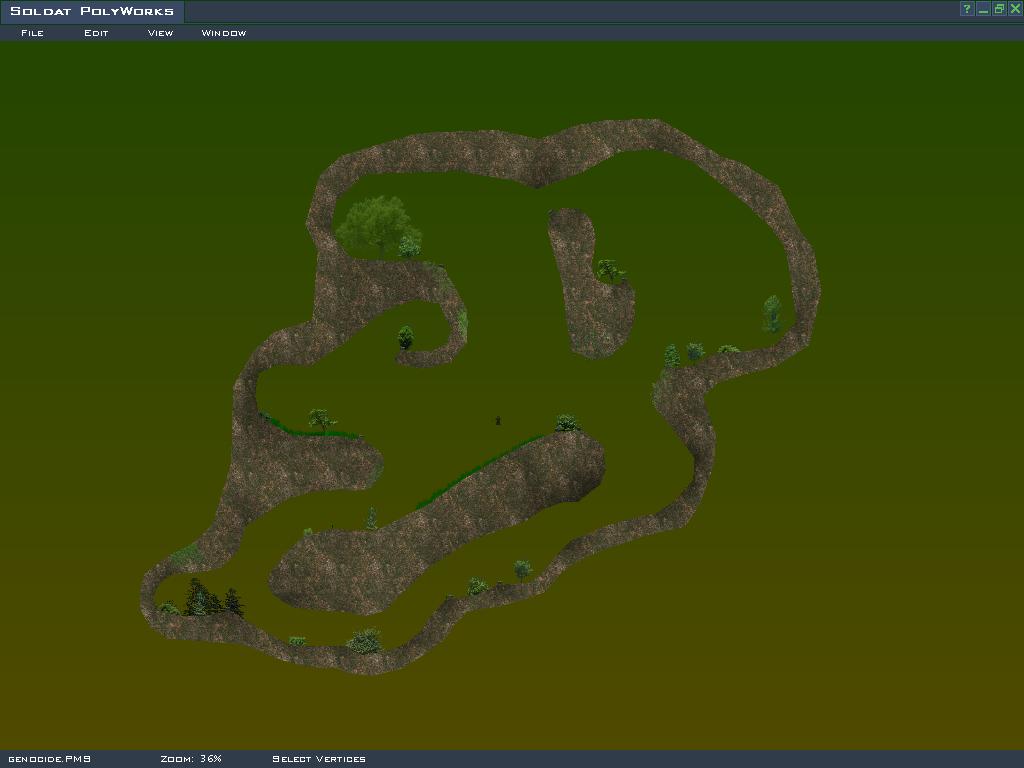Viewport: 1024px width, 768px height.
Task: Select the large leafy tree scenery at top-left
Action: coord(374,224)
